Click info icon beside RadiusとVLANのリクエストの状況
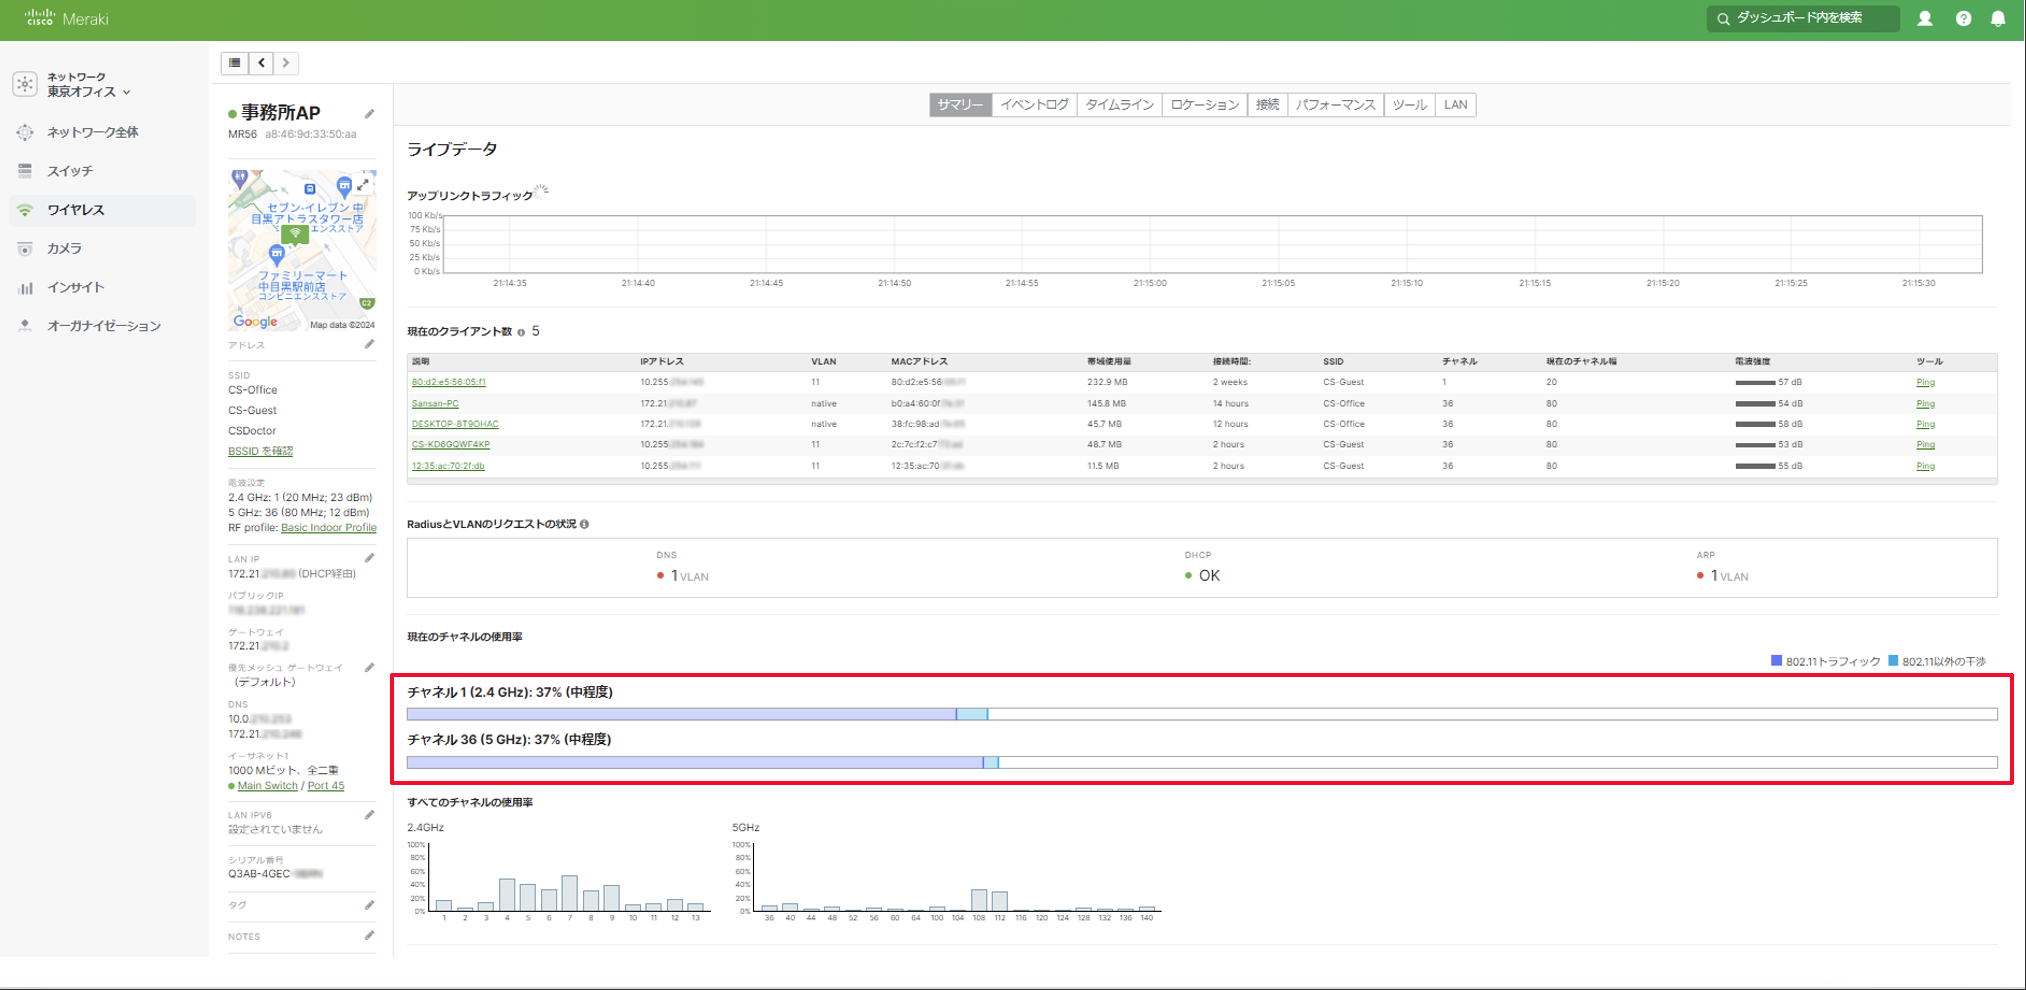 pyautogui.click(x=585, y=524)
